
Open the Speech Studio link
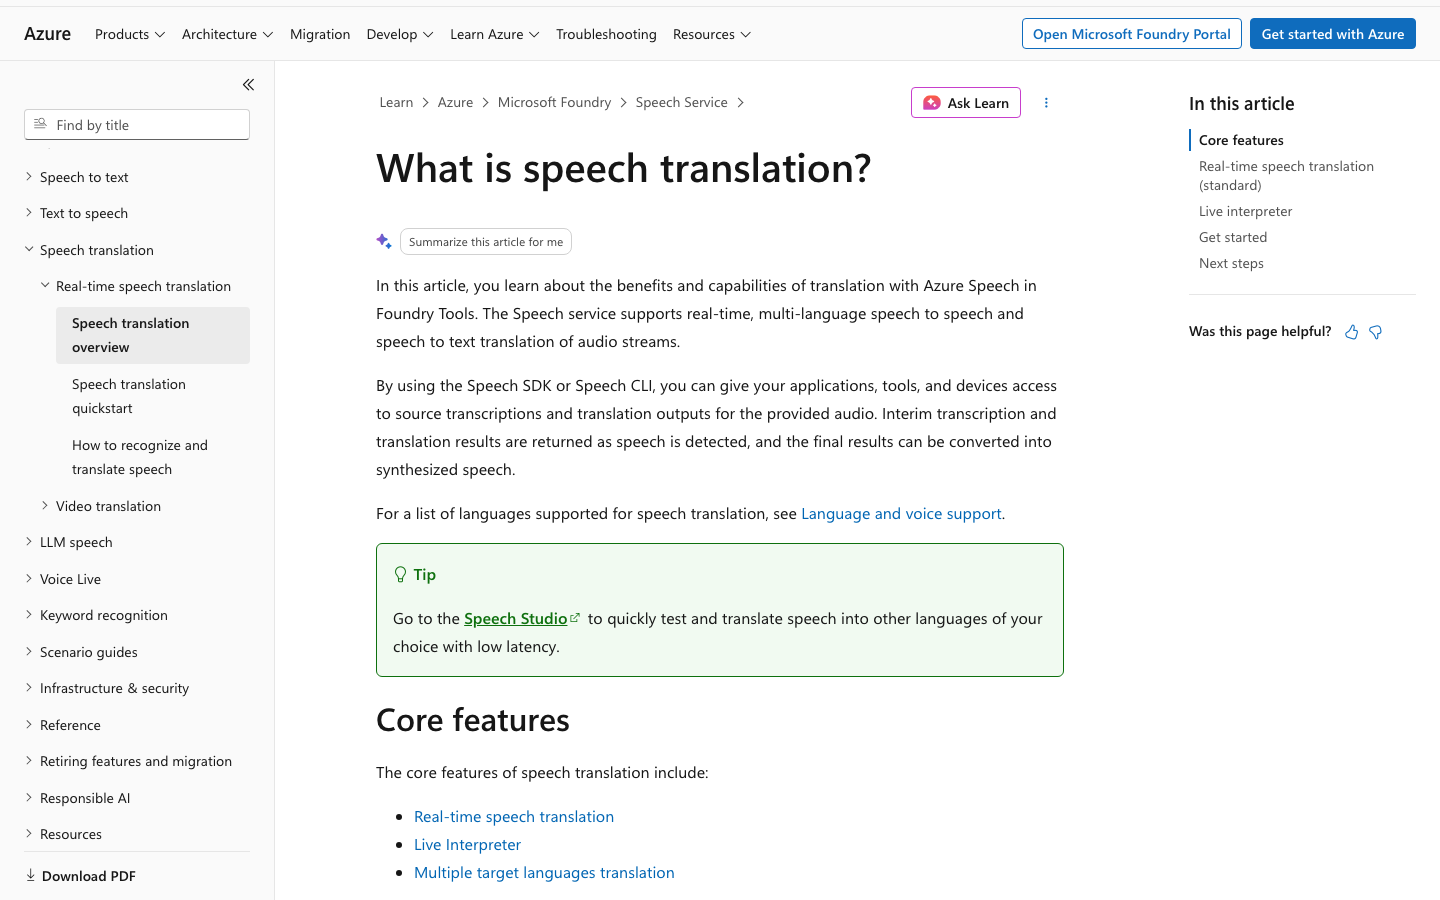521,618
